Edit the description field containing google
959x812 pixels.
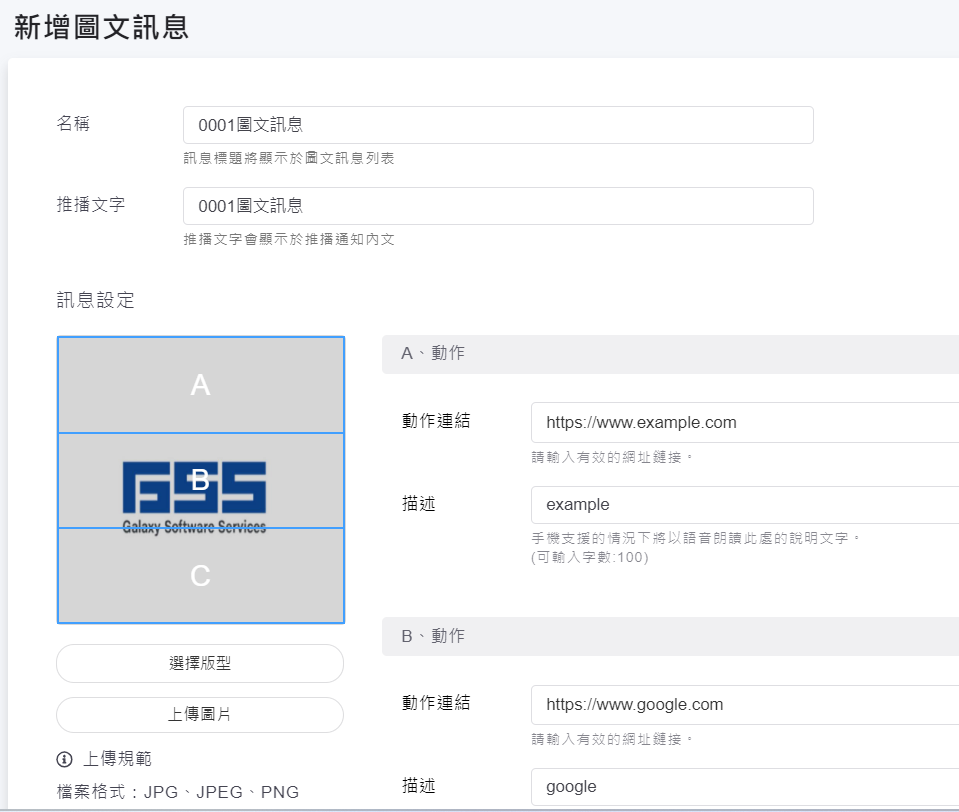(744, 787)
